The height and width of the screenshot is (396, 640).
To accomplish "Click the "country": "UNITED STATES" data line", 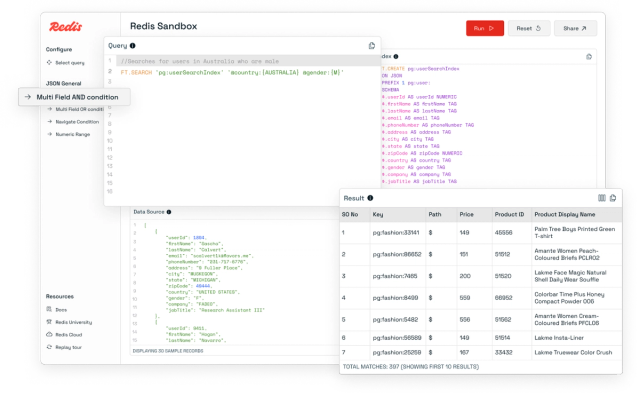I will tap(203, 292).
